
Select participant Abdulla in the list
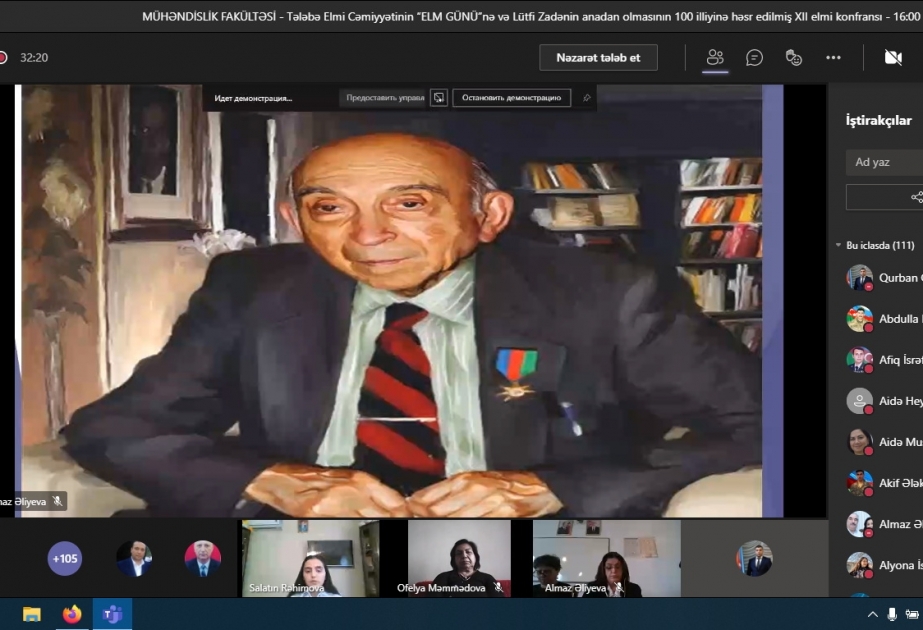coord(884,319)
